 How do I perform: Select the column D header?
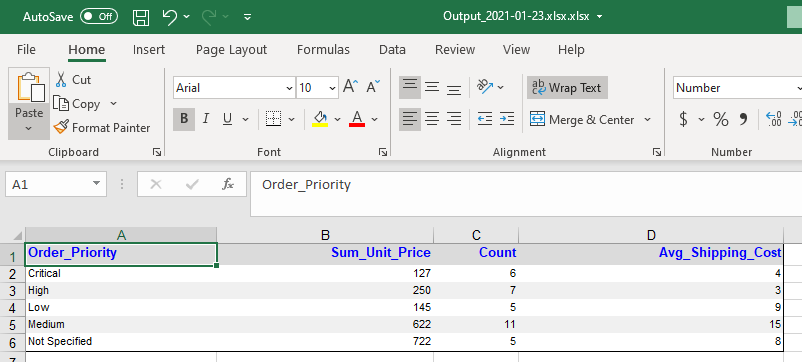click(651, 235)
